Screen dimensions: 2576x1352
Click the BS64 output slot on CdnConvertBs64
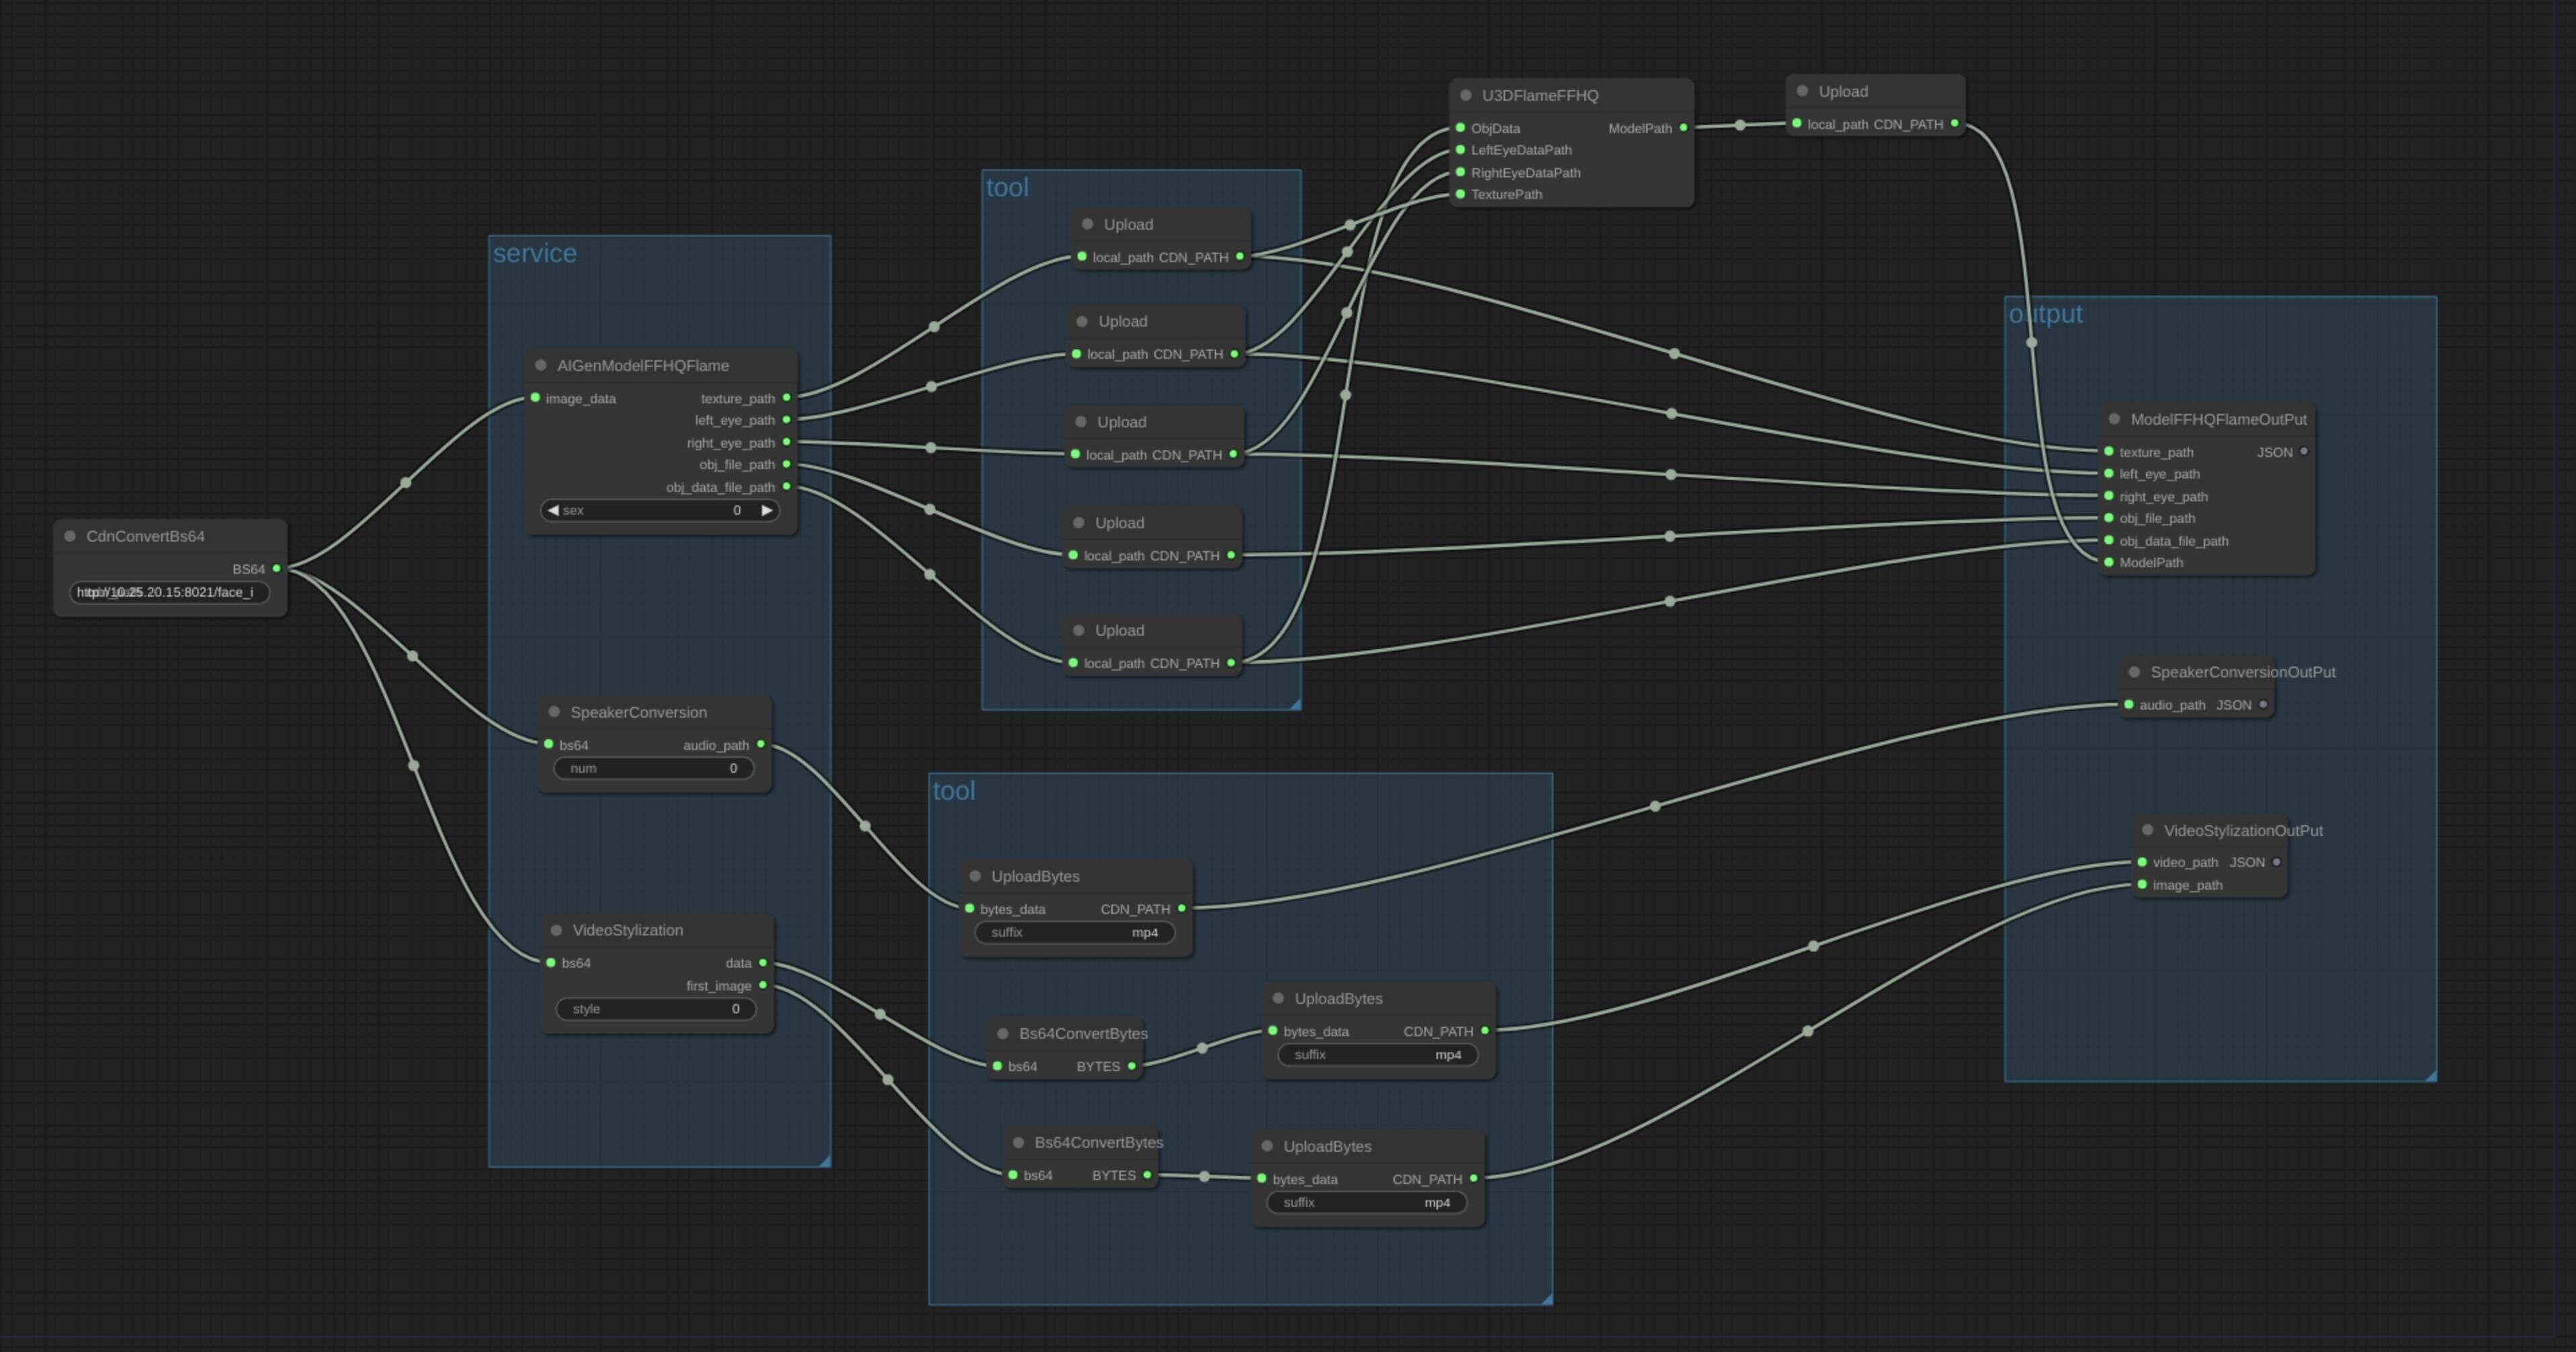point(277,568)
